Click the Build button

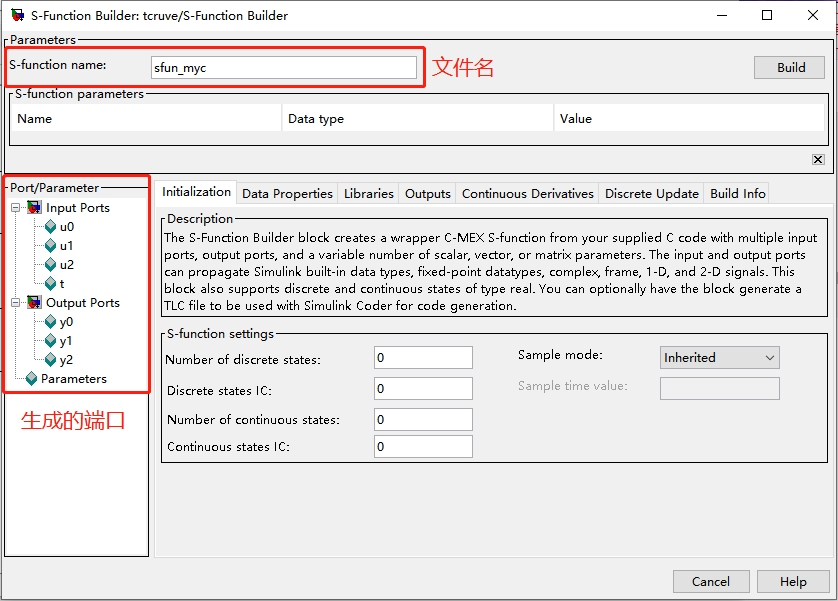pos(789,68)
